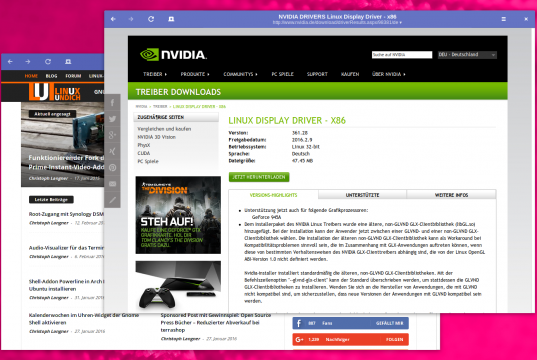Click Letzte Beiträge label
The image size is (537, 360).
coord(51,199)
